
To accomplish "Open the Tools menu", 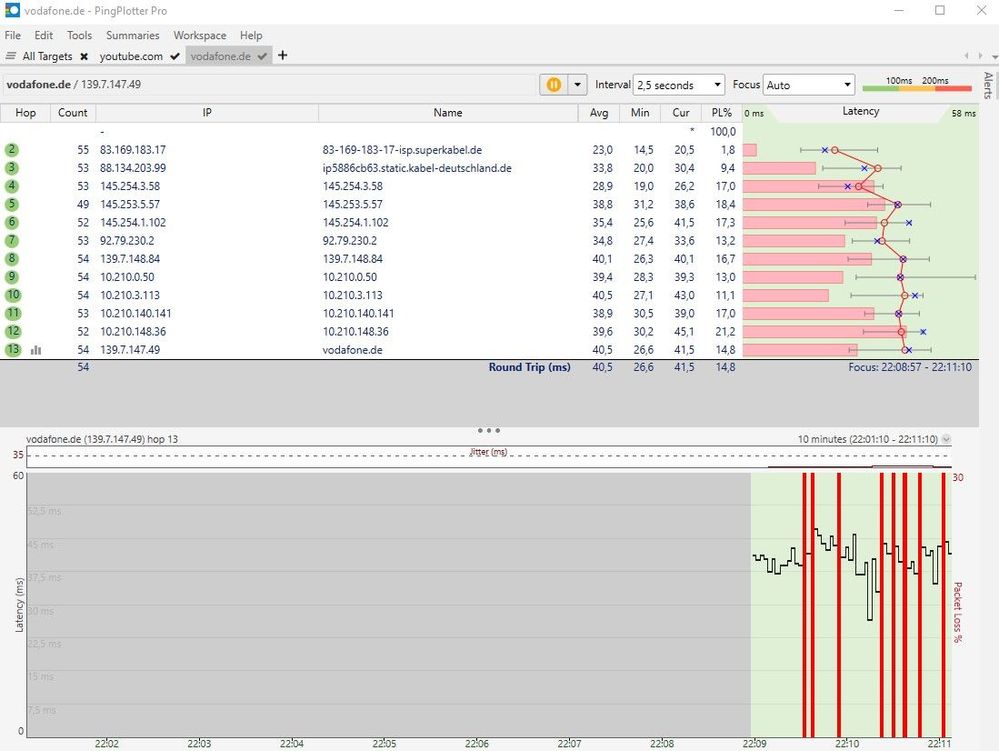I will click(x=80, y=35).
